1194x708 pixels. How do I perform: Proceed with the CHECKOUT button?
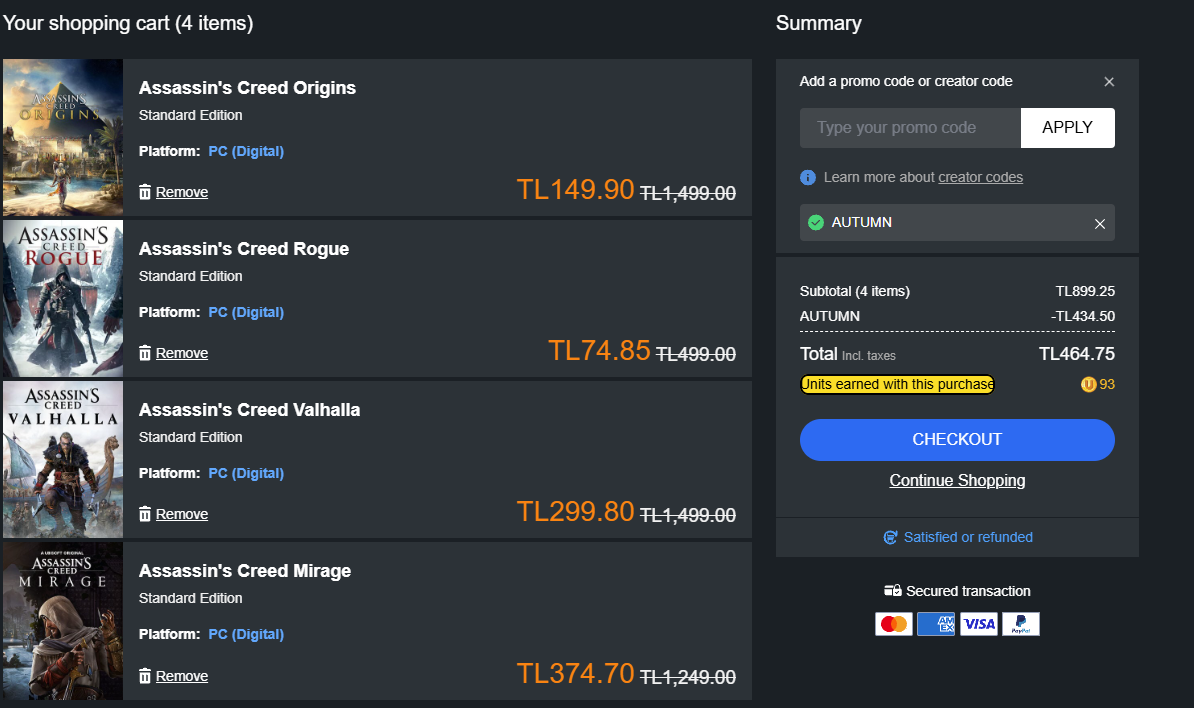point(957,440)
